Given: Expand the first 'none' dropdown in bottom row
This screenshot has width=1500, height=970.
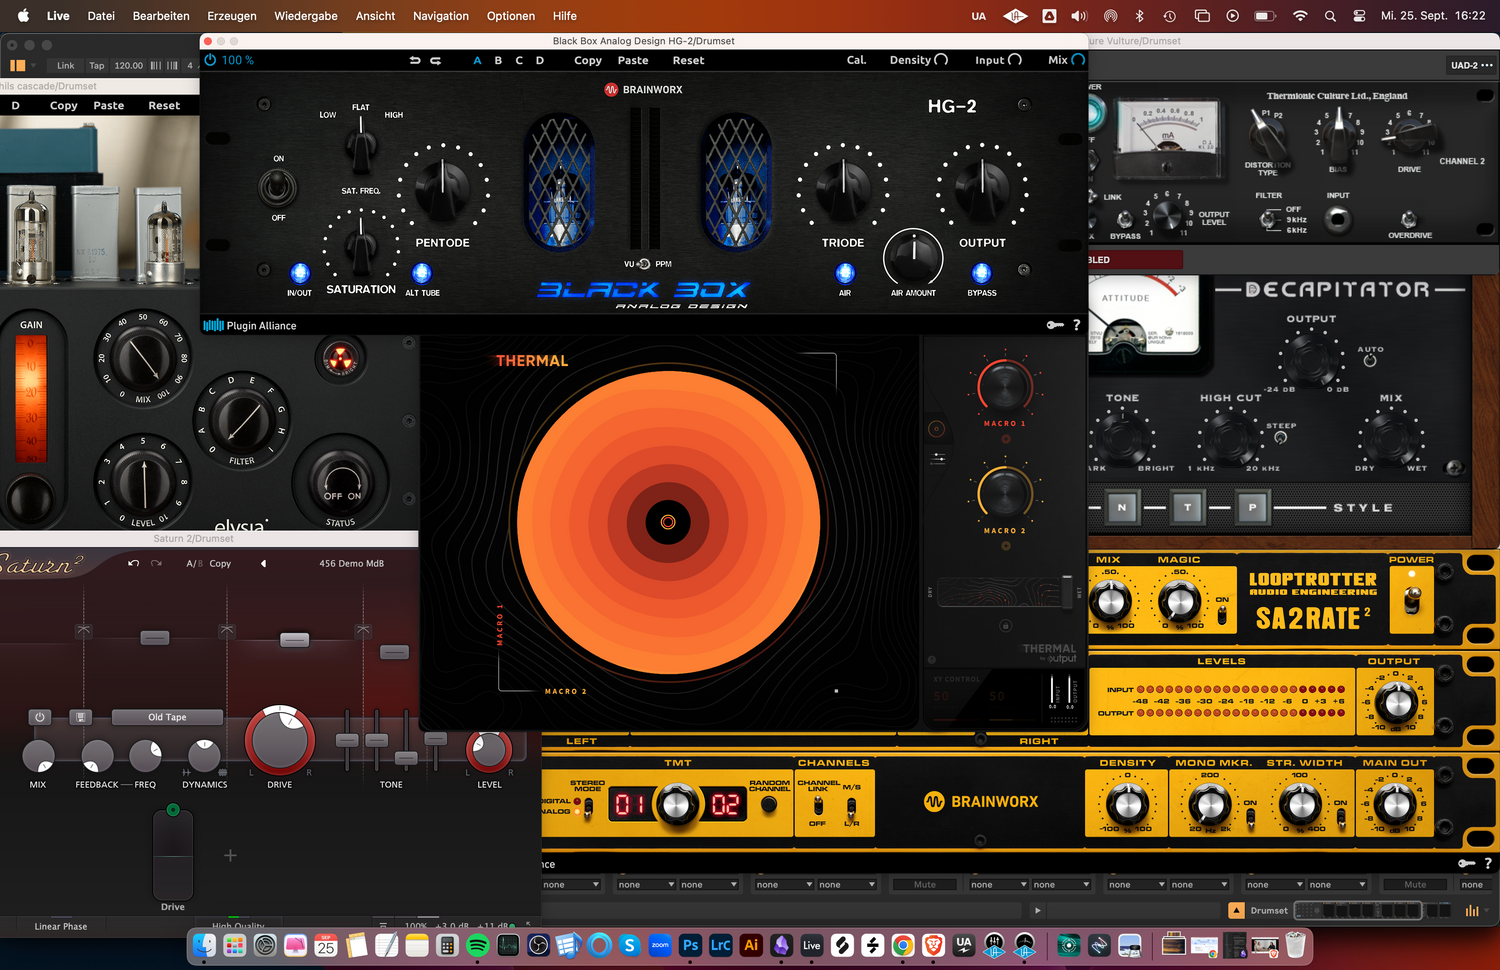Looking at the screenshot, I should click(x=571, y=884).
